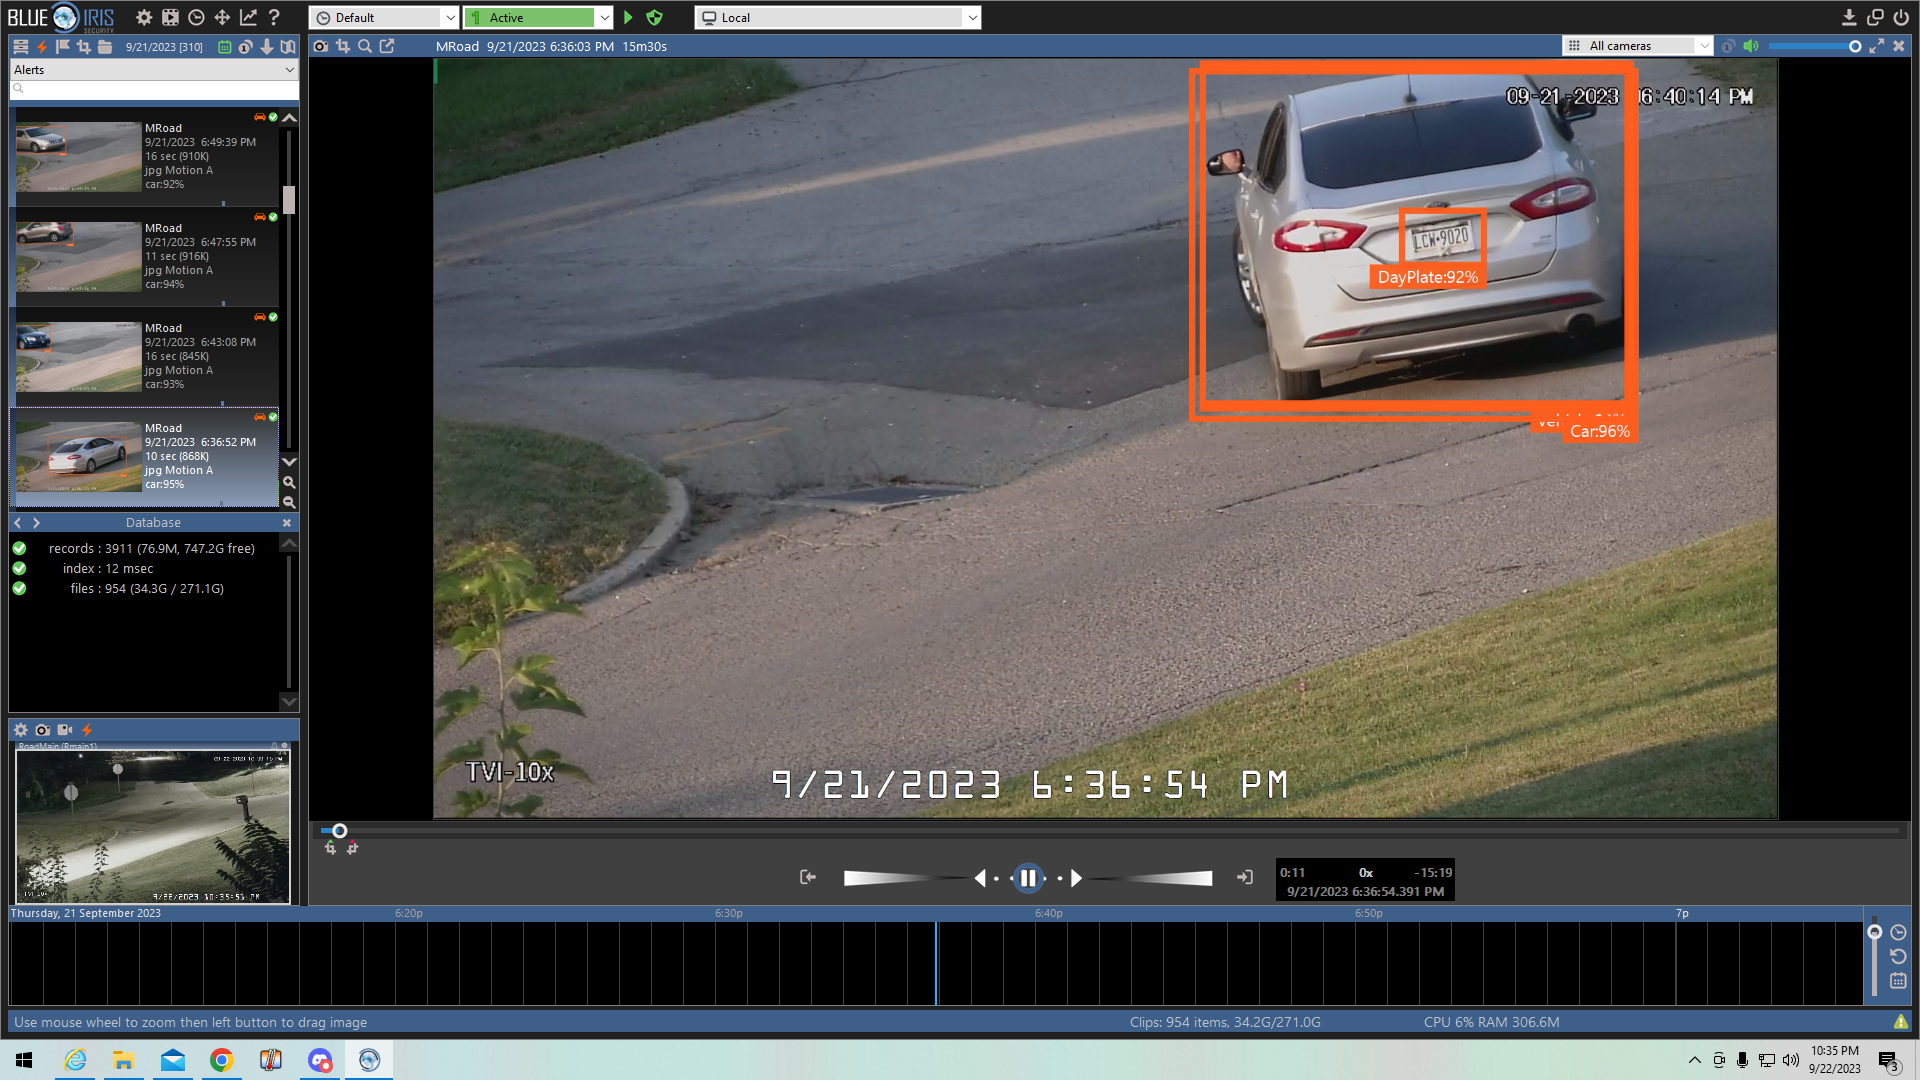Step forward with the right triangle play button
The width and height of the screenshot is (1920, 1080).
(1077, 878)
